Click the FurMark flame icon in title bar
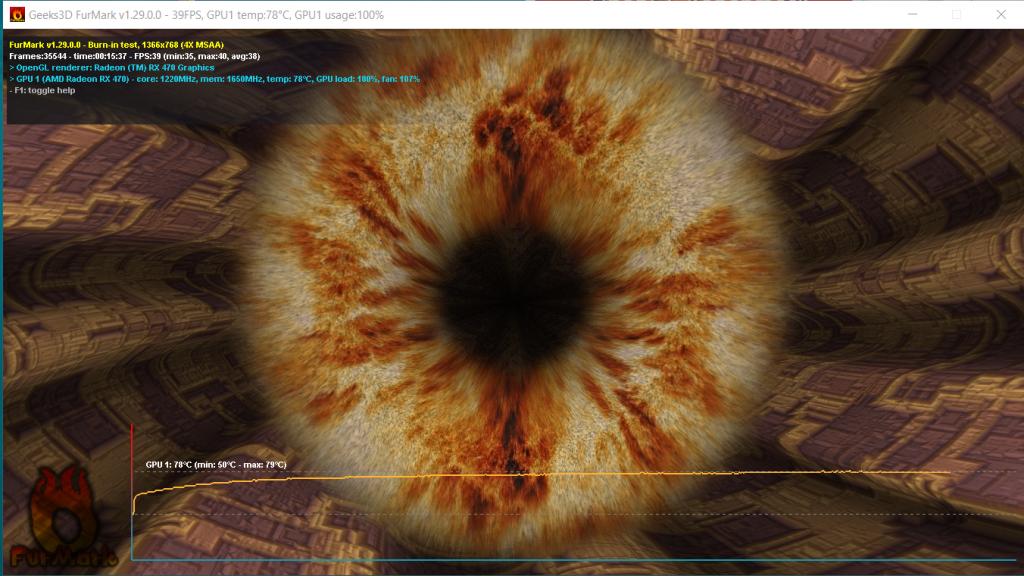The width and height of the screenshot is (1024, 576). click(17, 14)
